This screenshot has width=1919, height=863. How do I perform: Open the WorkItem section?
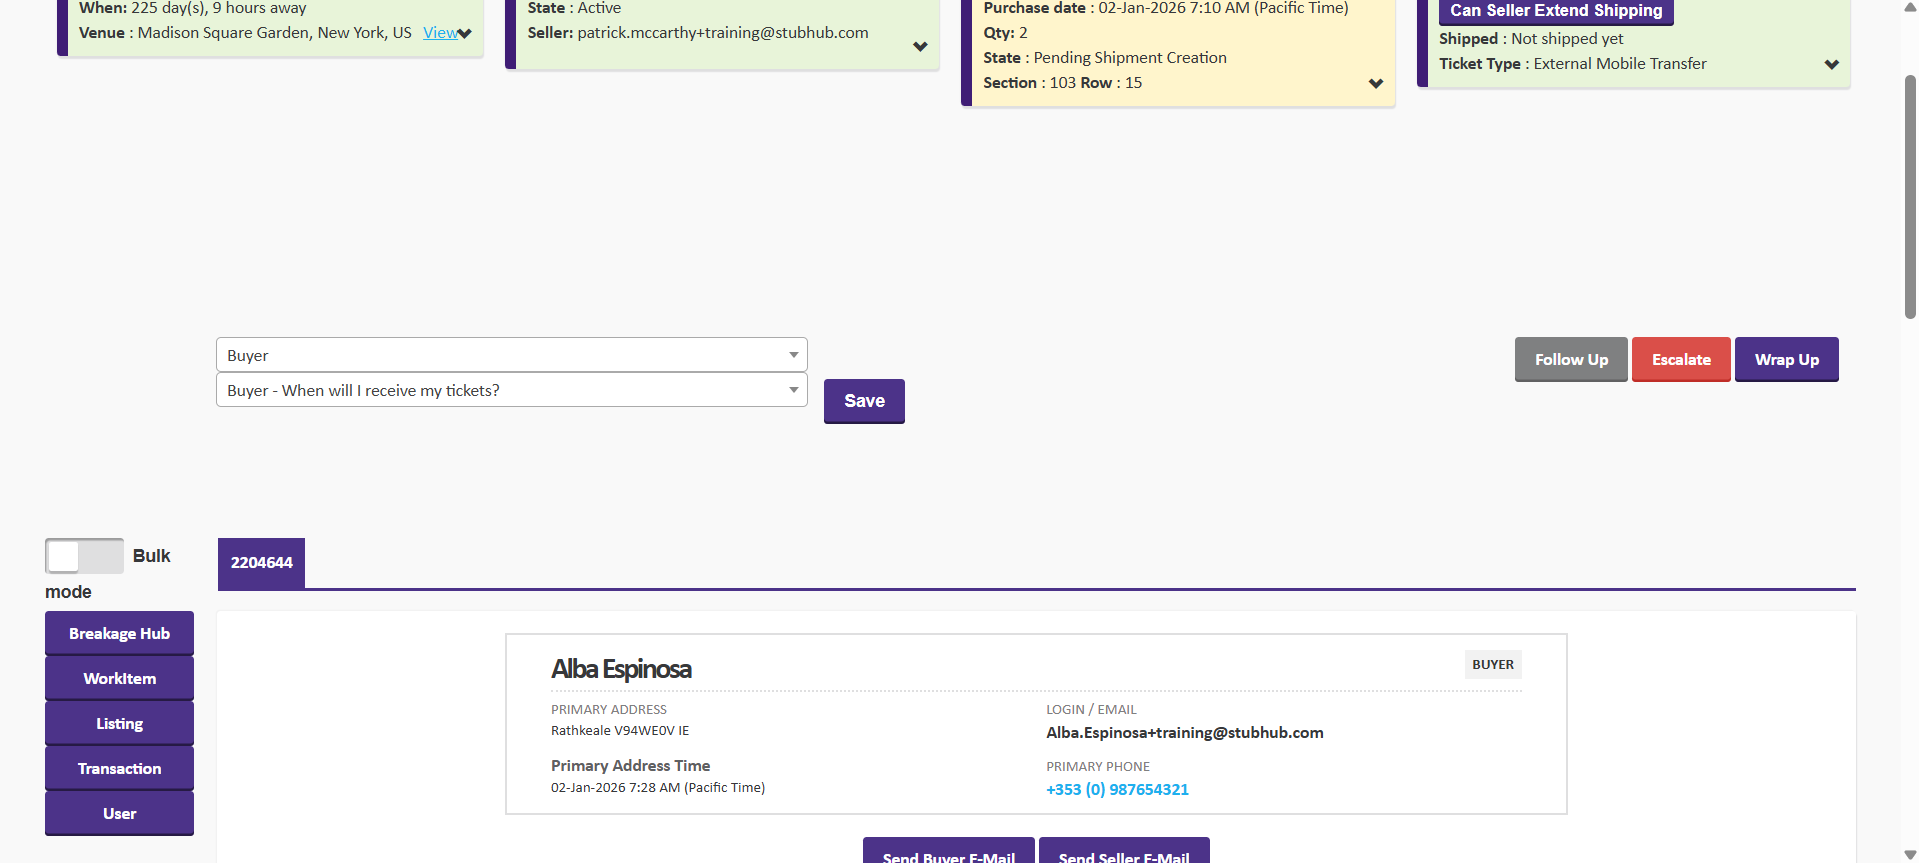(119, 679)
